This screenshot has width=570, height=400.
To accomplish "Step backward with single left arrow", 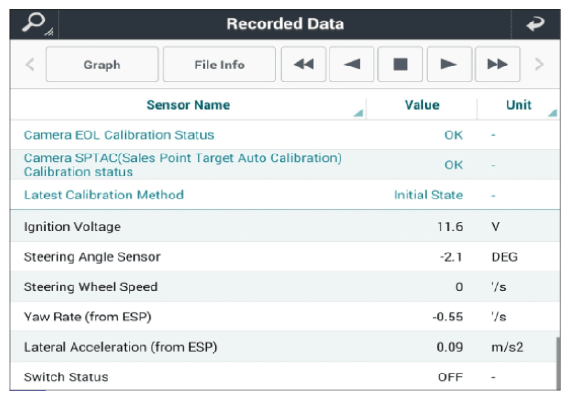I will (x=352, y=64).
